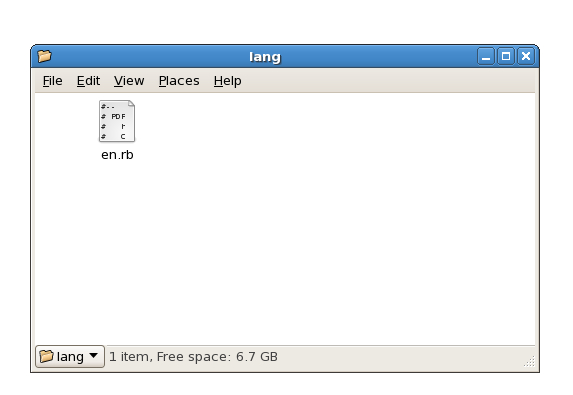Screen dimensions: 573x395
Task: Click the folder icon in the title bar
Action: (x=45, y=56)
